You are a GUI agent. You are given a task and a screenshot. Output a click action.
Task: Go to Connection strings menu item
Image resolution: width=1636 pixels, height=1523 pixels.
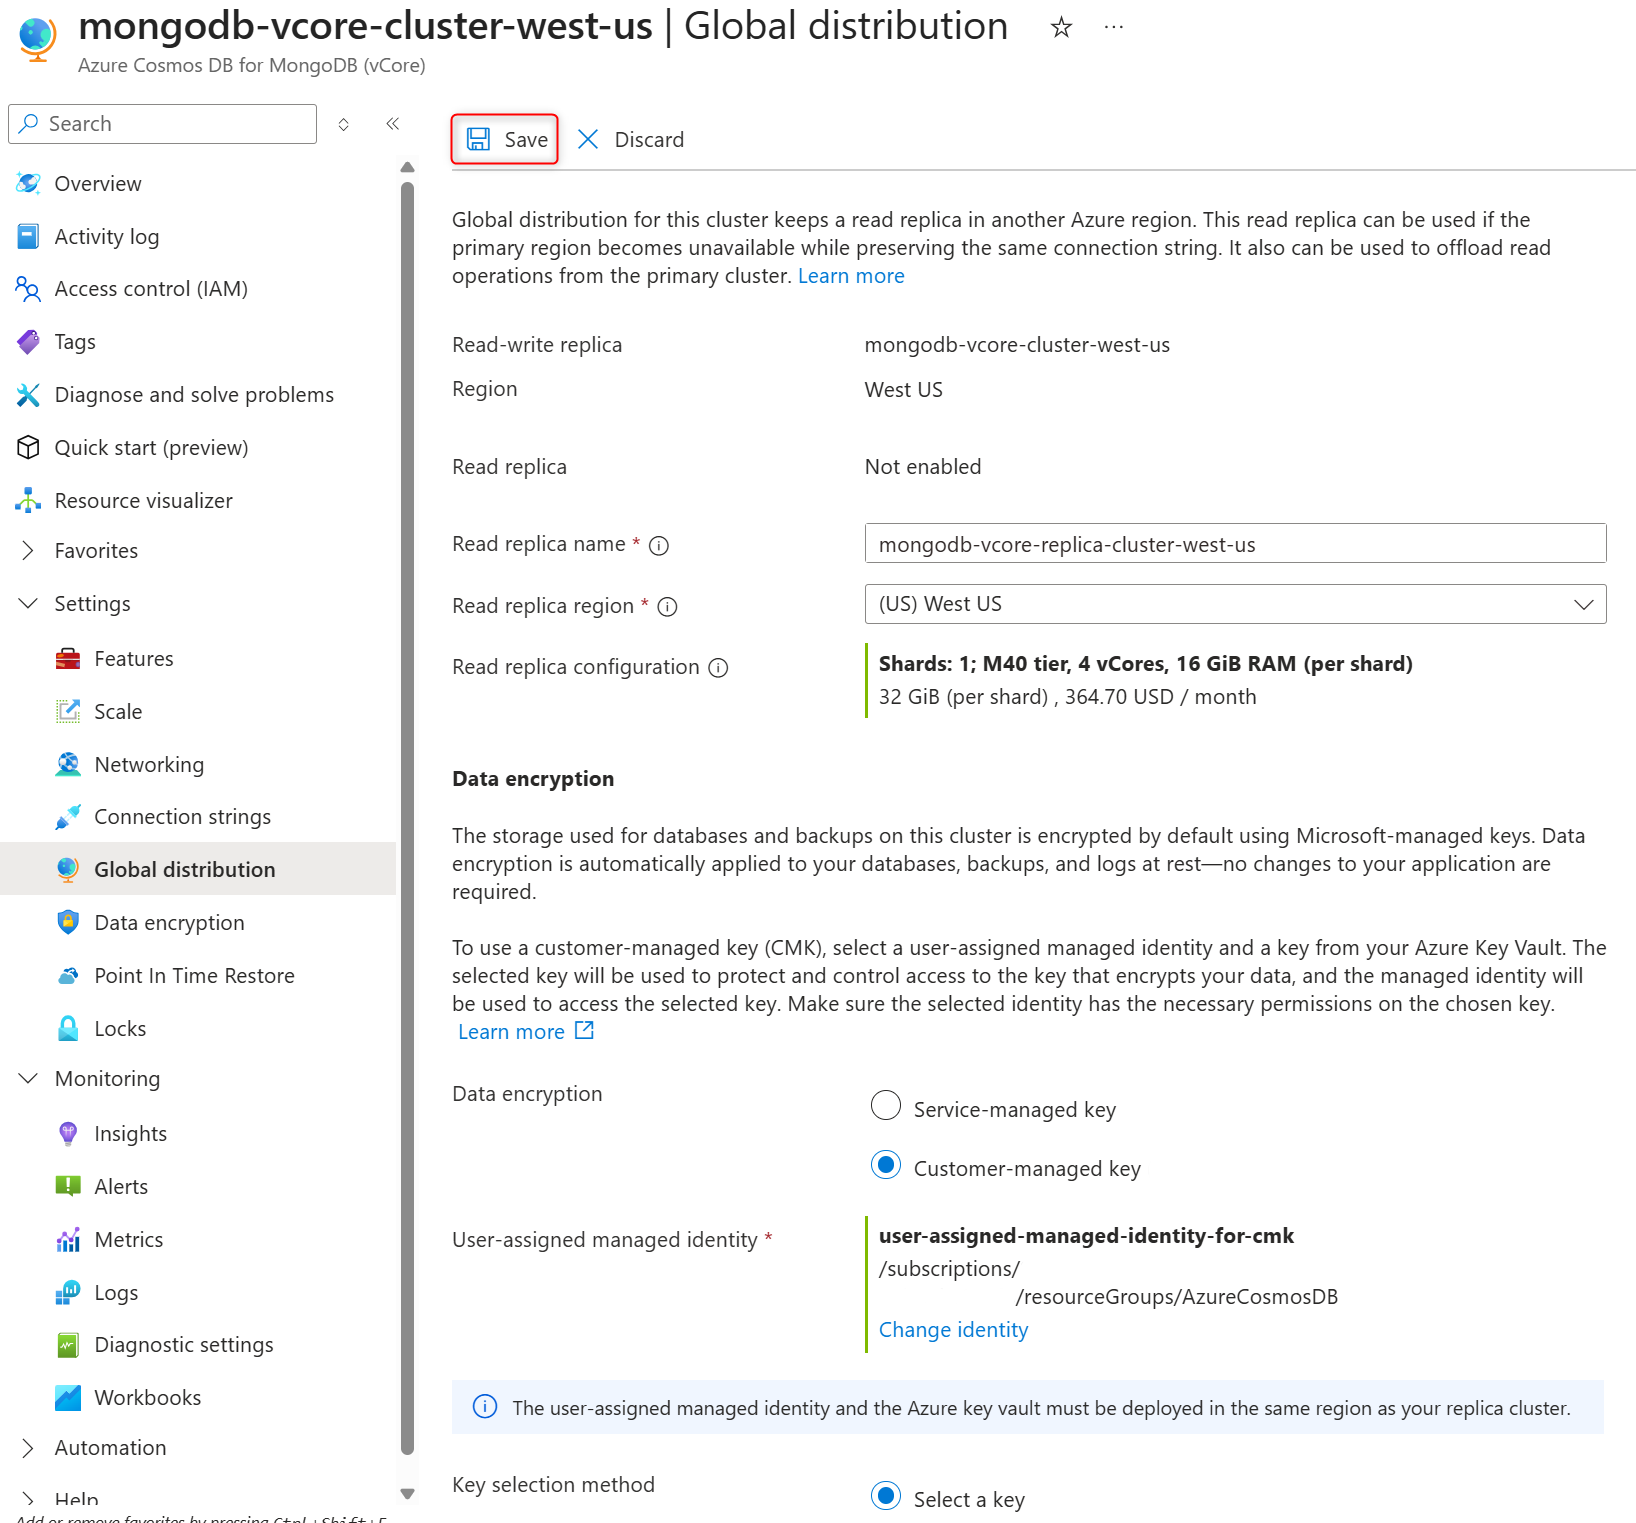point(182,817)
